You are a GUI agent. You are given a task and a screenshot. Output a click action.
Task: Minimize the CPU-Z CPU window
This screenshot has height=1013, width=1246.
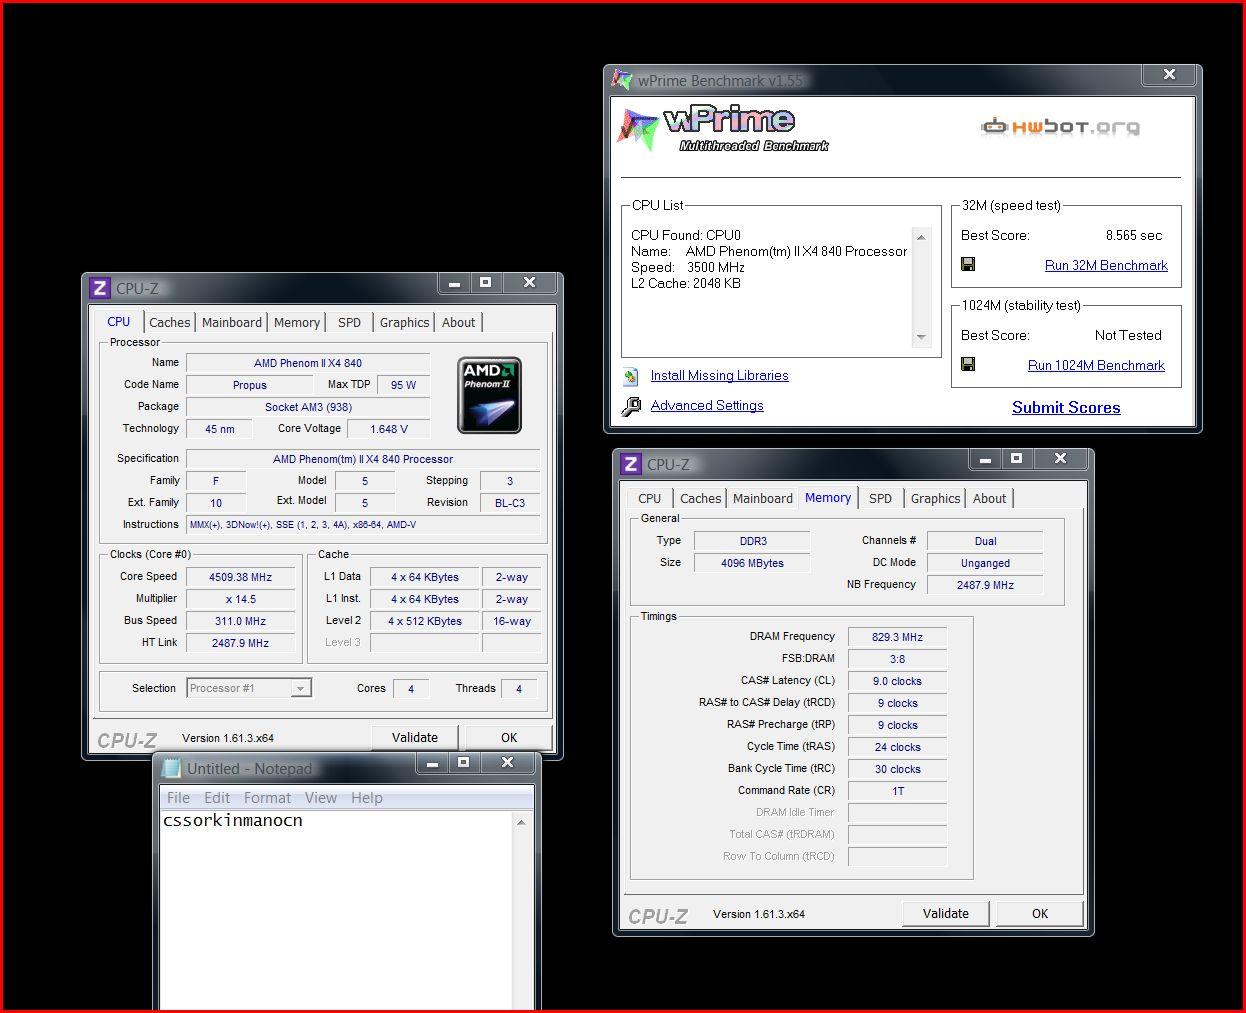point(454,283)
